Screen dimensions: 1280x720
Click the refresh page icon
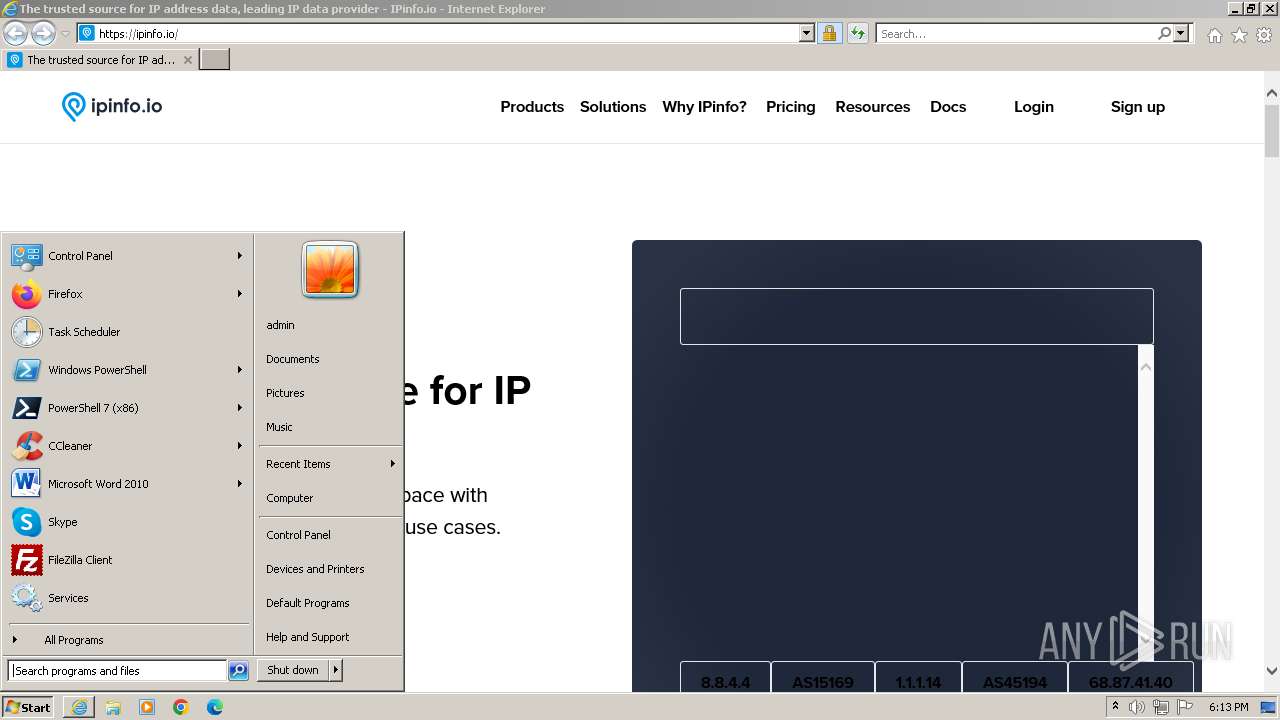tap(857, 33)
